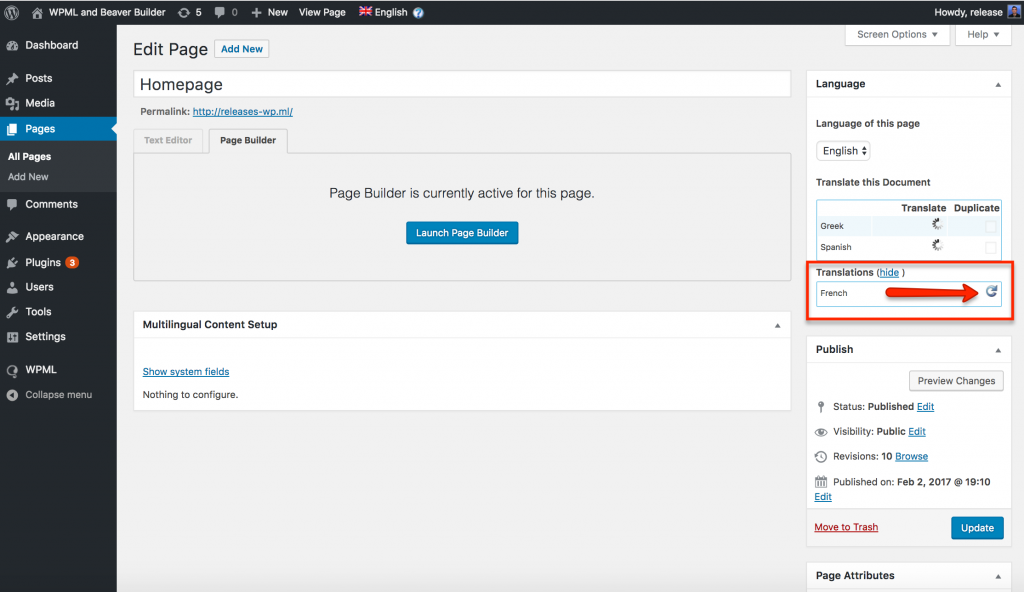This screenshot has height=592, width=1024.
Task: Click the Media icon in sidebar
Action: click(12, 103)
